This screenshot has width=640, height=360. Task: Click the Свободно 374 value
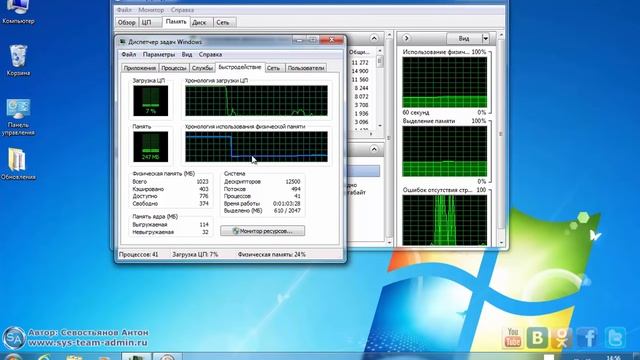point(204,204)
